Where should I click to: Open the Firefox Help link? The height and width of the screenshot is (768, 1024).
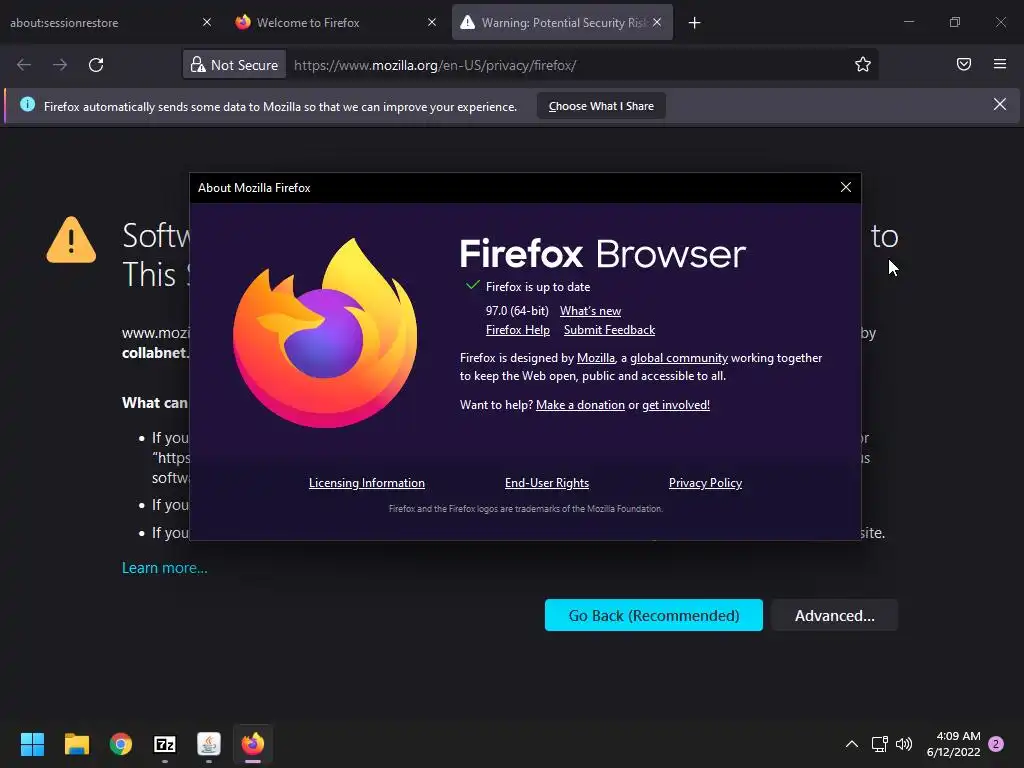[x=518, y=330]
